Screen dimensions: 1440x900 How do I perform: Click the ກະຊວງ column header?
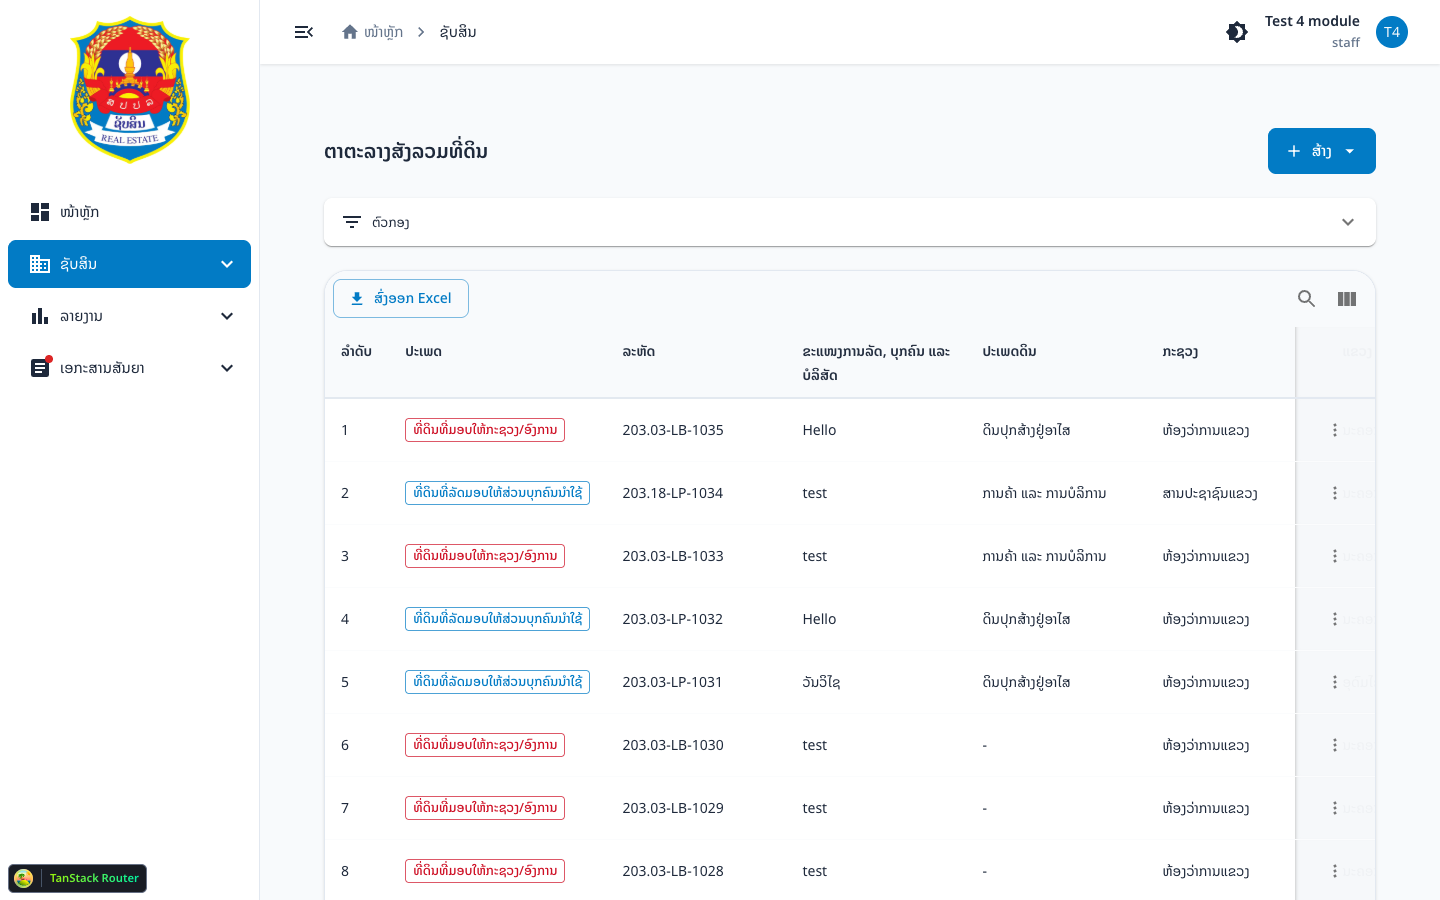coord(1180,352)
